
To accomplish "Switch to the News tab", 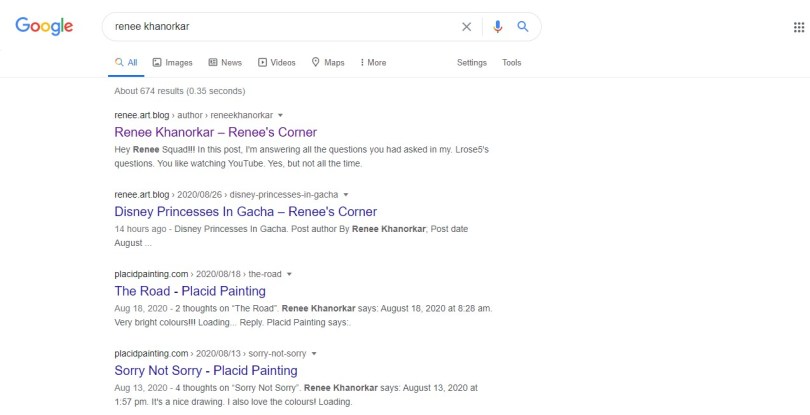I will 225,63.
